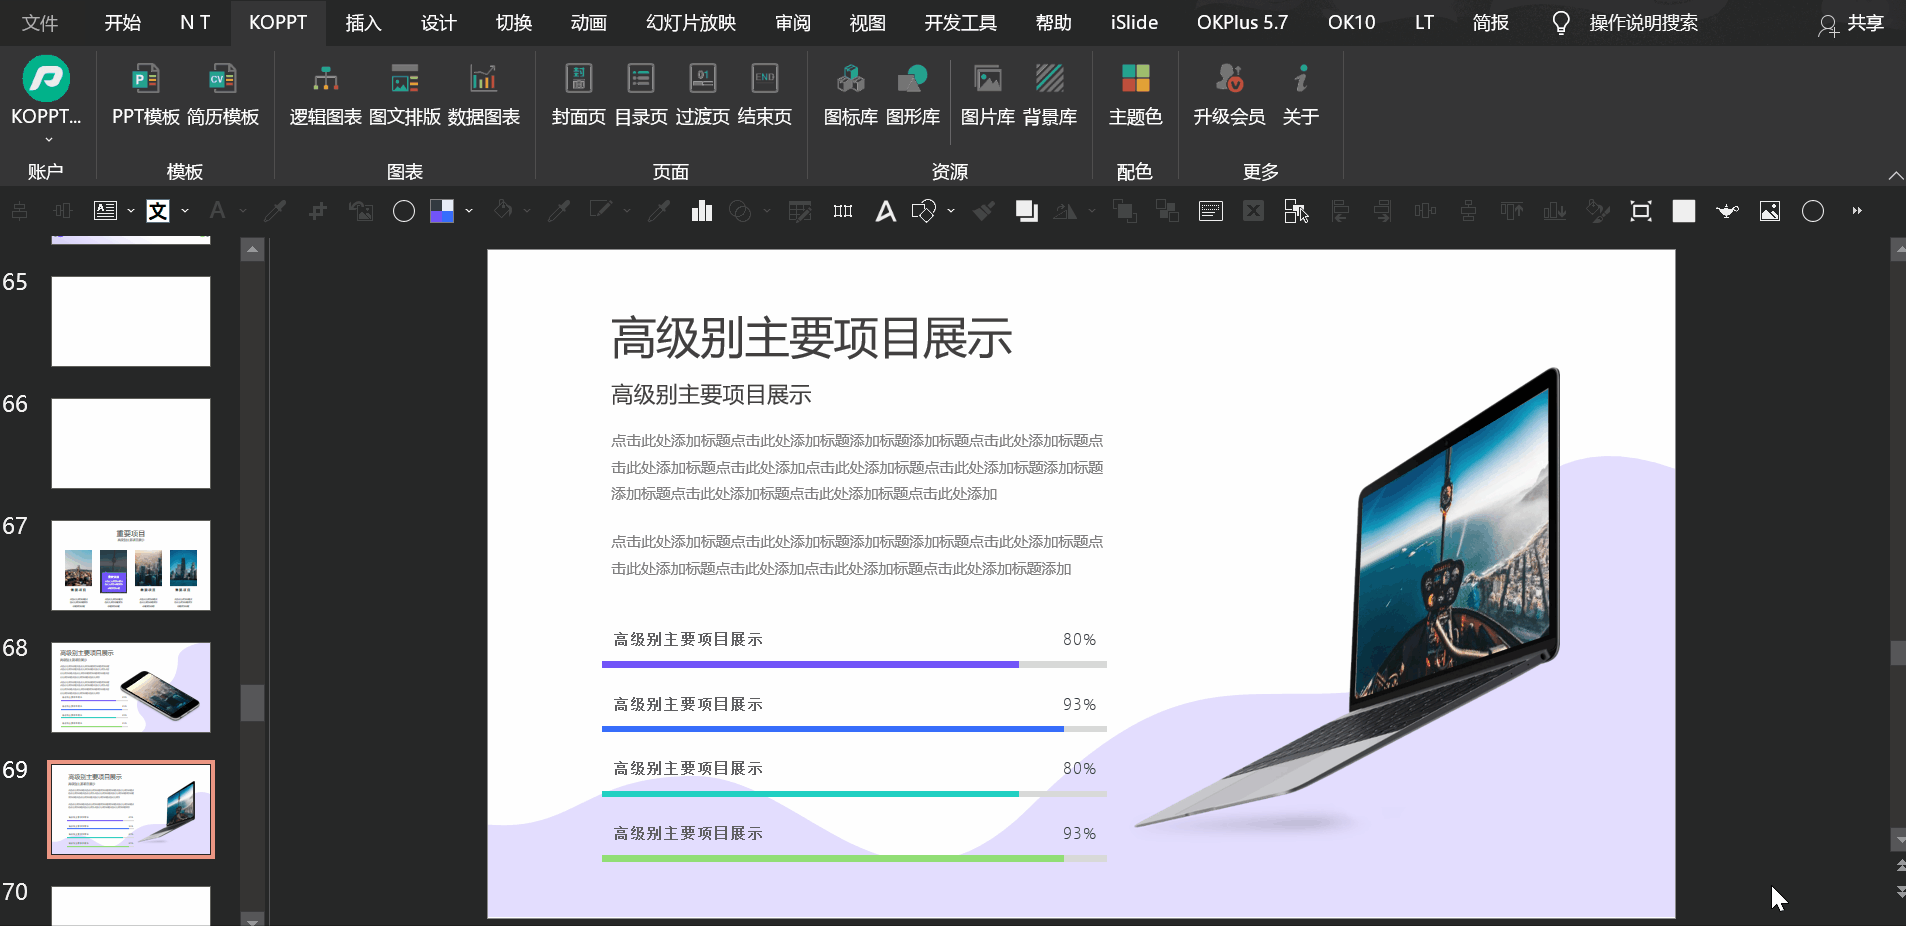Click the genie lamp icon in quick toolbar
This screenshot has height=926, width=1906.
coord(1727,211)
